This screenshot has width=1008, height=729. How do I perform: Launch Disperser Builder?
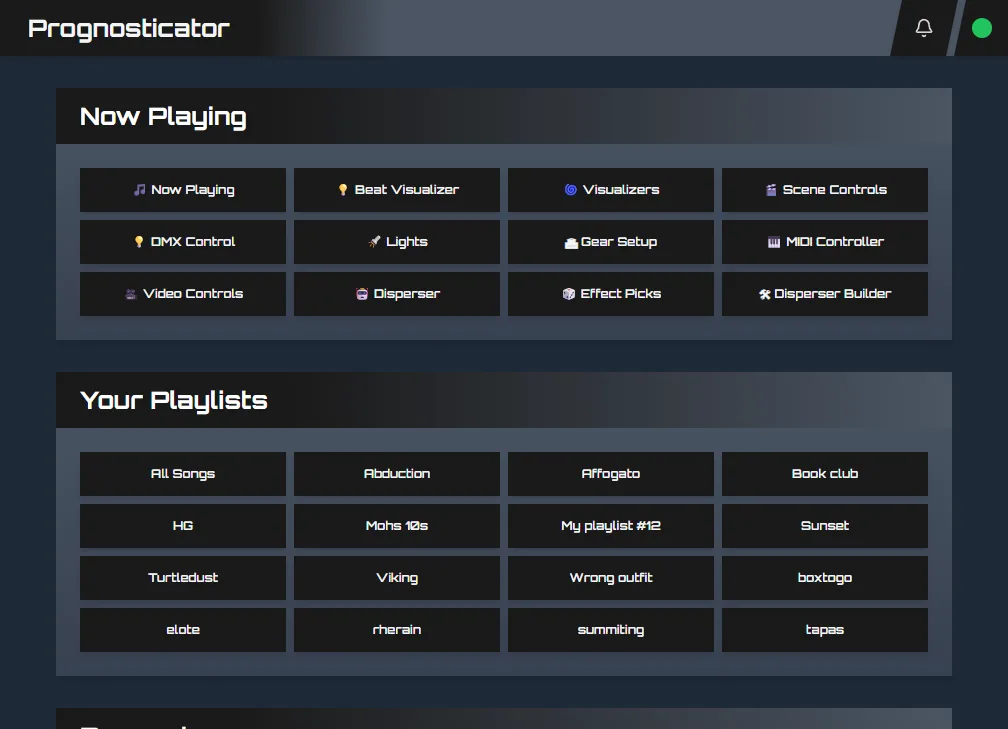(x=825, y=294)
